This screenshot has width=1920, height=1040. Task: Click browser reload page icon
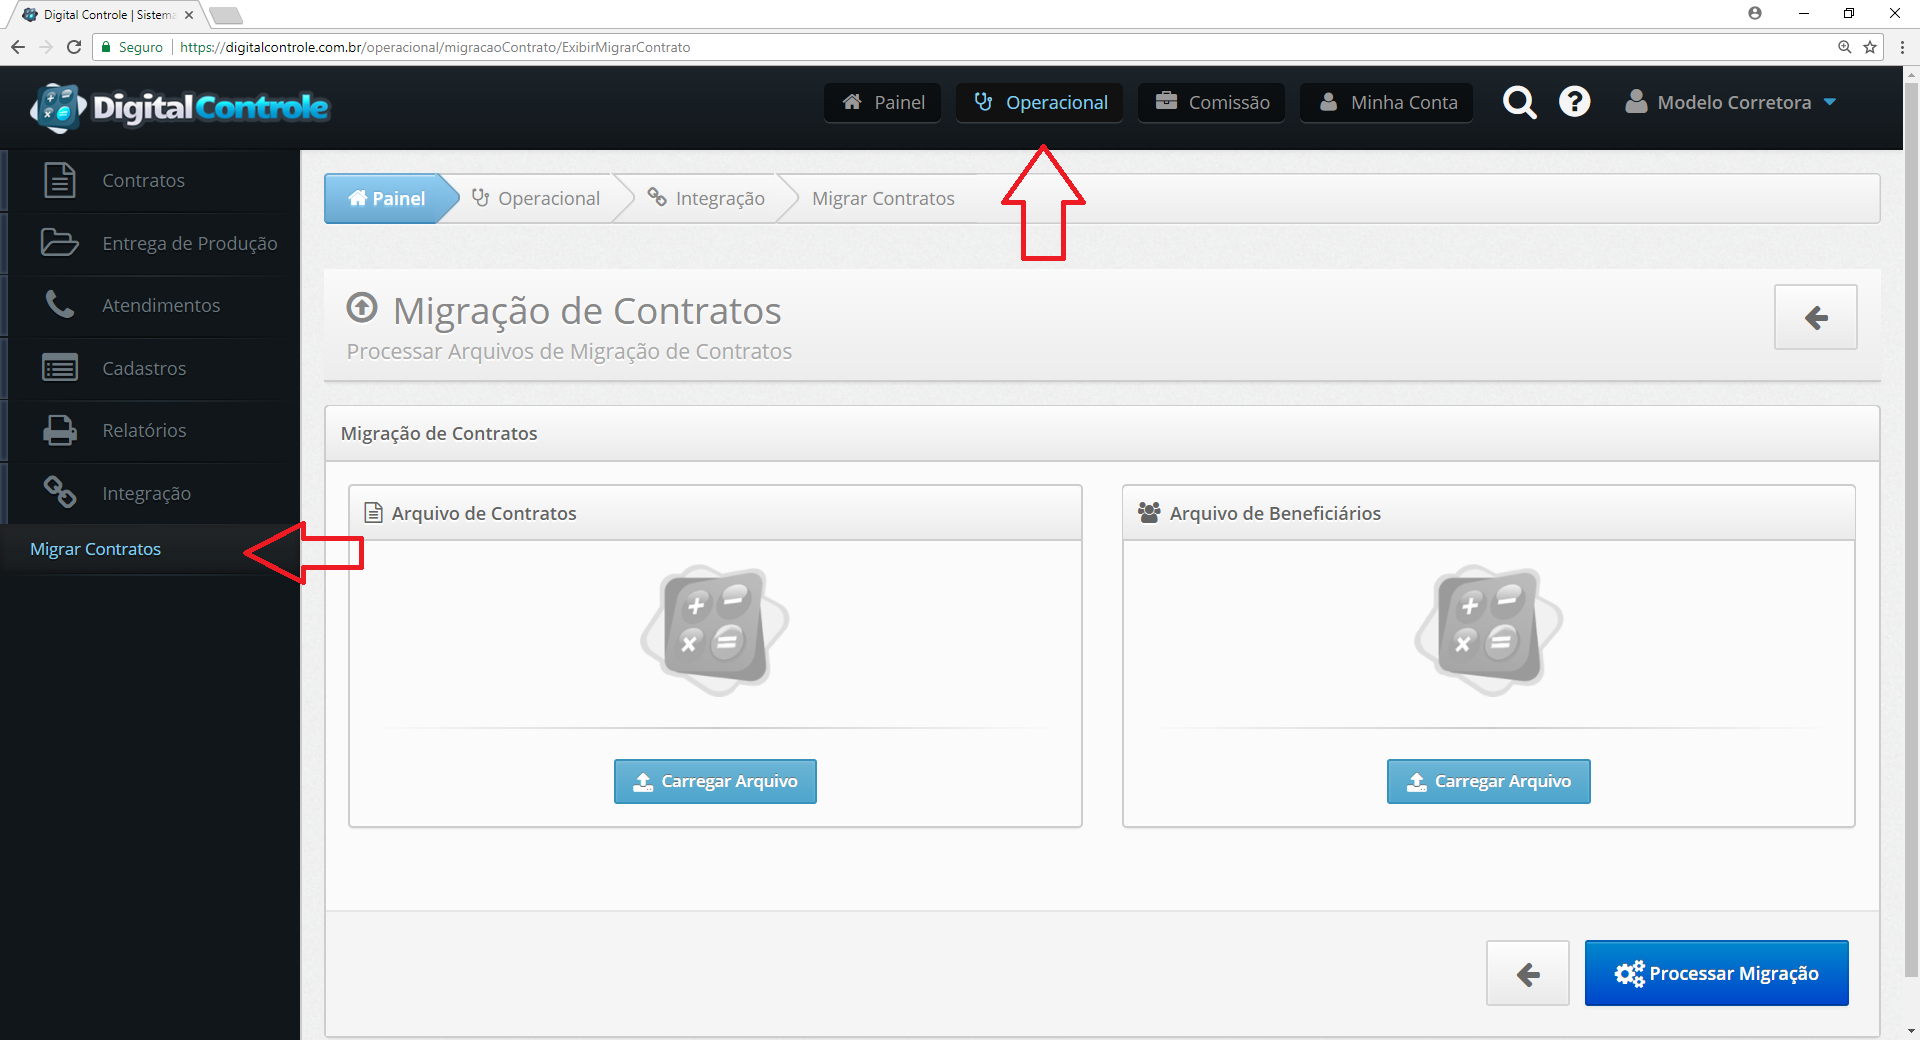[74, 47]
